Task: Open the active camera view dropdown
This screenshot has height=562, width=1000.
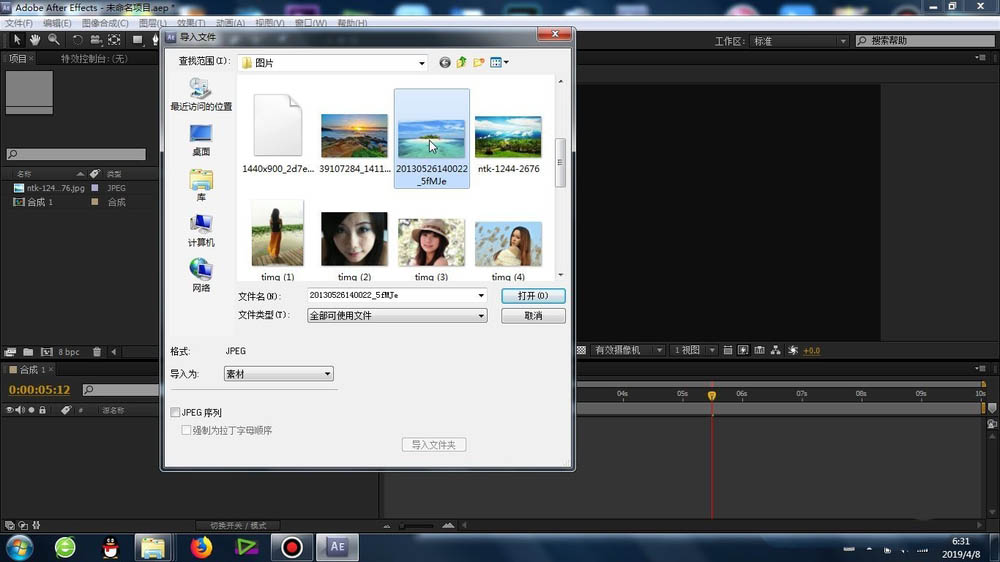Action: coord(627,350)
